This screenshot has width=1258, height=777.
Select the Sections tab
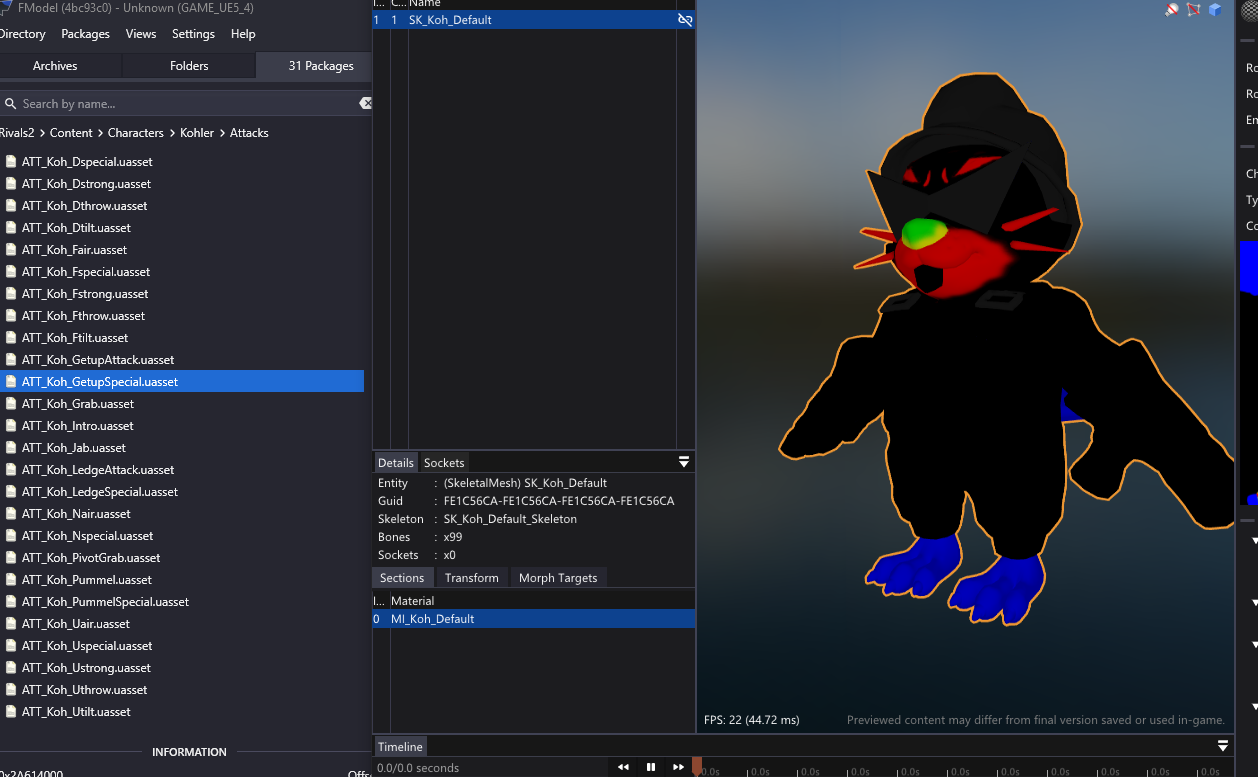point(402,578)
